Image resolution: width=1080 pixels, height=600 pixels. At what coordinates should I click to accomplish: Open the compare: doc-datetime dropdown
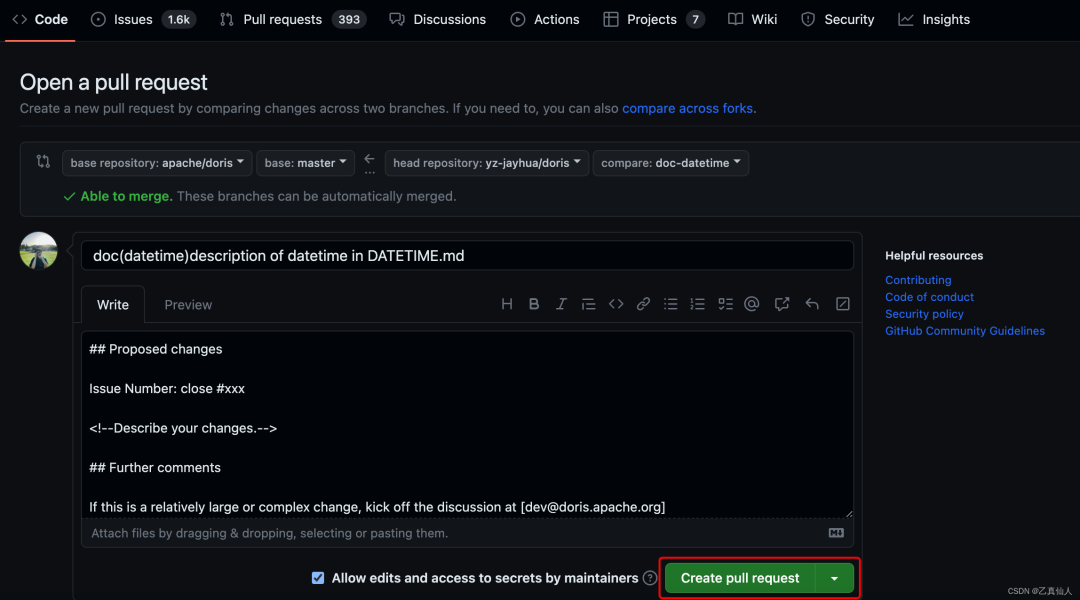[670, 163]
